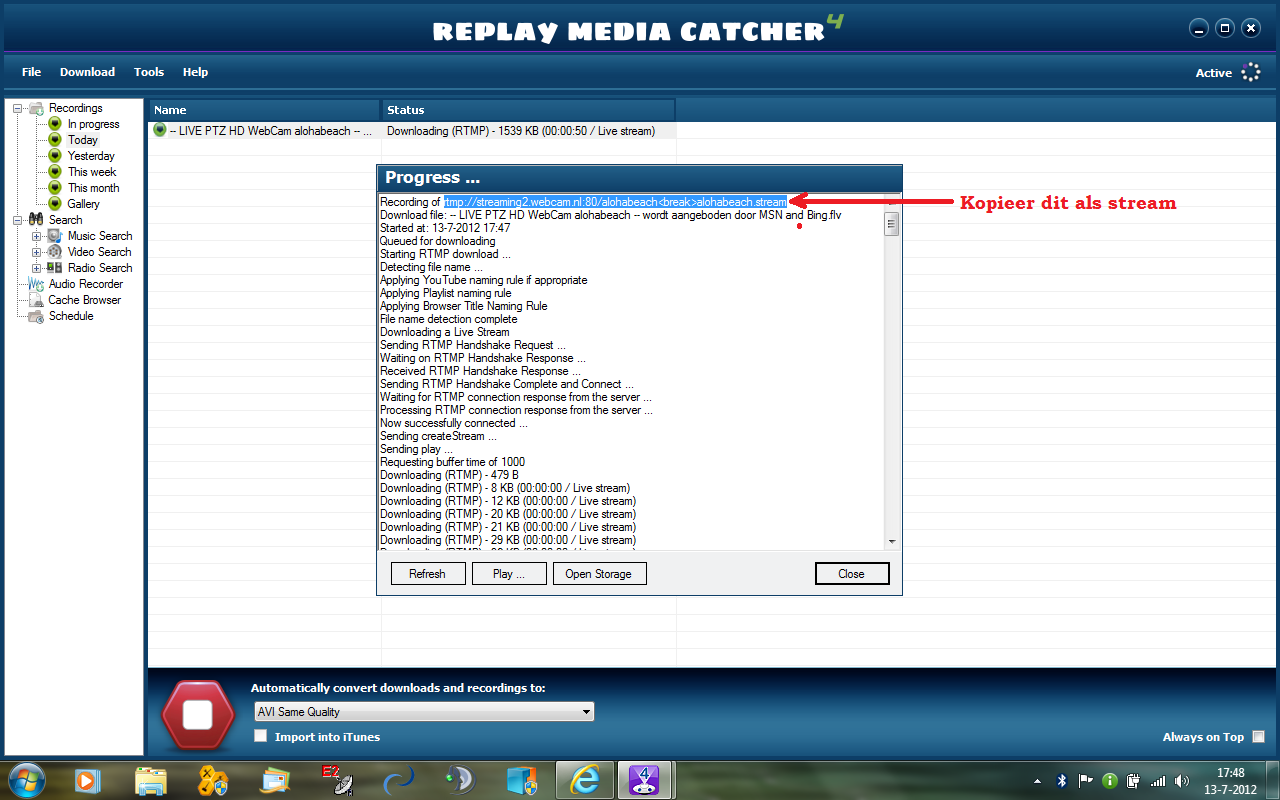Click the Bluetooth tray icon

(x=1062, y=780)
